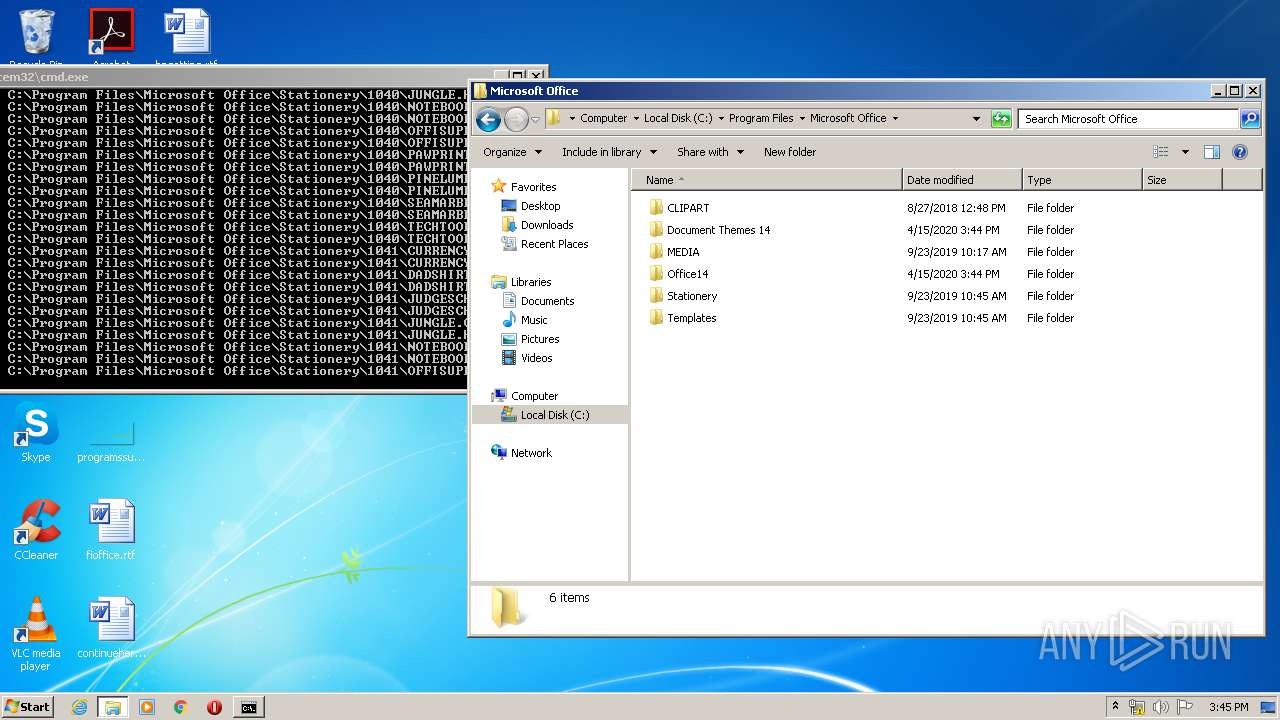This screenshot has height=720, width=1280.
Task: Open Google Chrome from the taskbar
Action: [180, 707]
